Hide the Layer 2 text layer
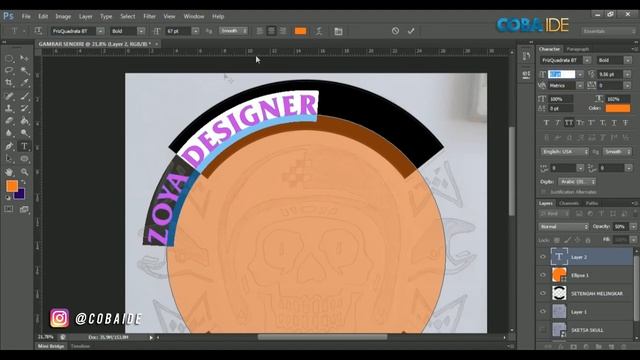 tap(543, 257)
